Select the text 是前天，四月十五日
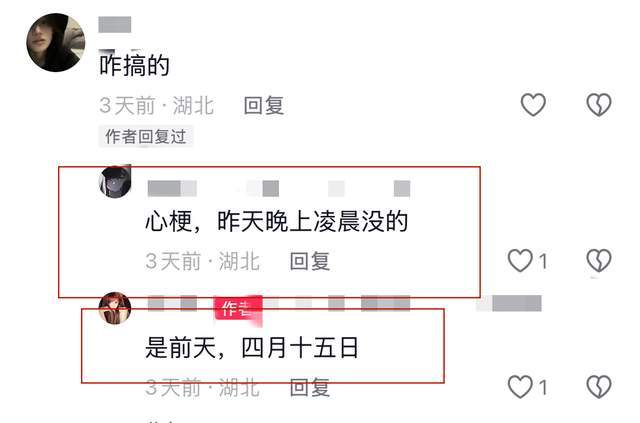This screenshot has height=423, width=640. [x=252, y=348]
